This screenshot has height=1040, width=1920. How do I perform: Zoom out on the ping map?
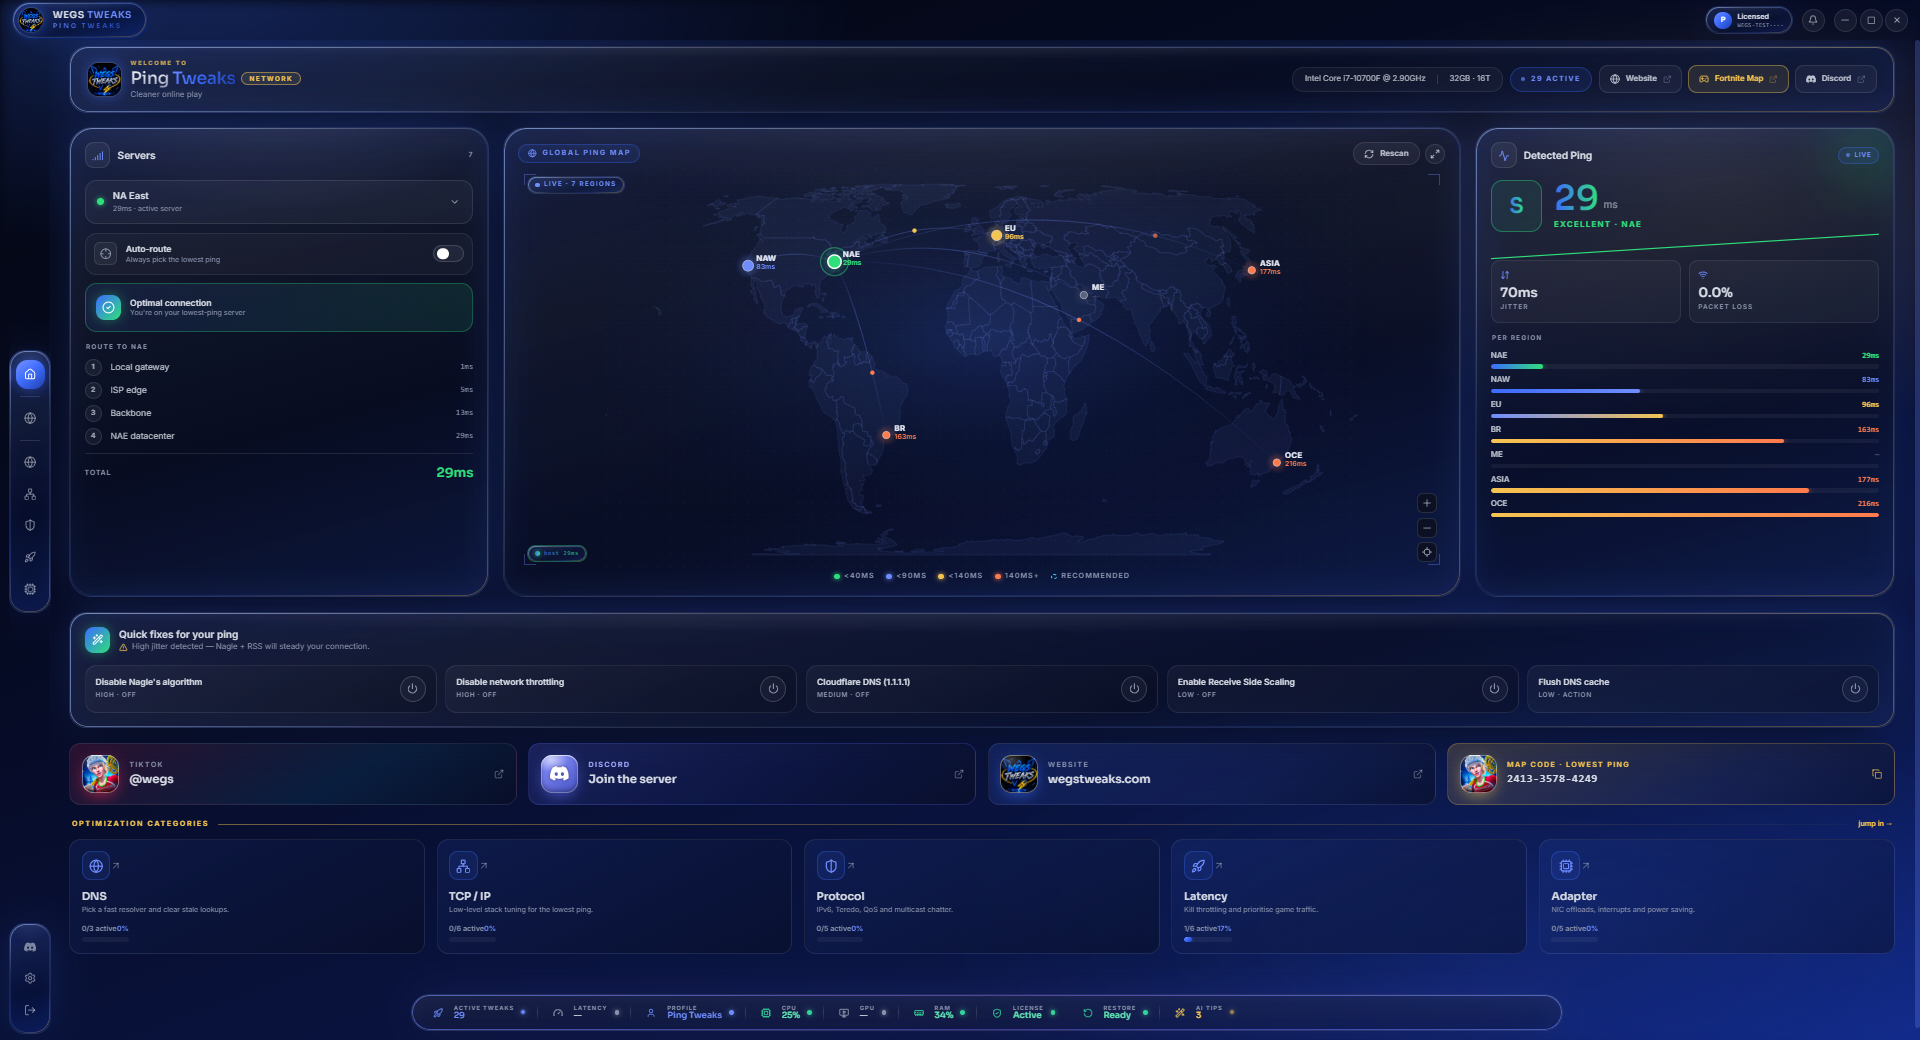click(1427, 528)
